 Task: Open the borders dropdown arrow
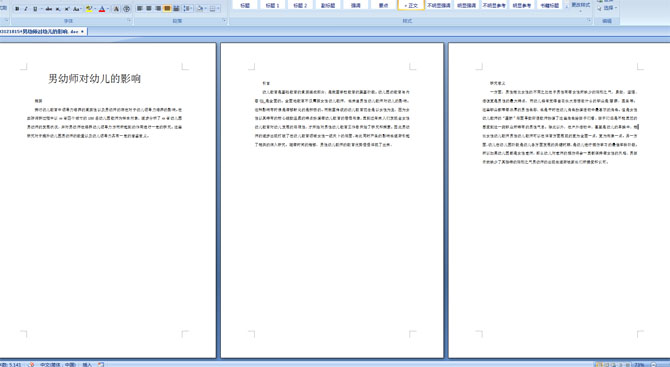[218, 9]
